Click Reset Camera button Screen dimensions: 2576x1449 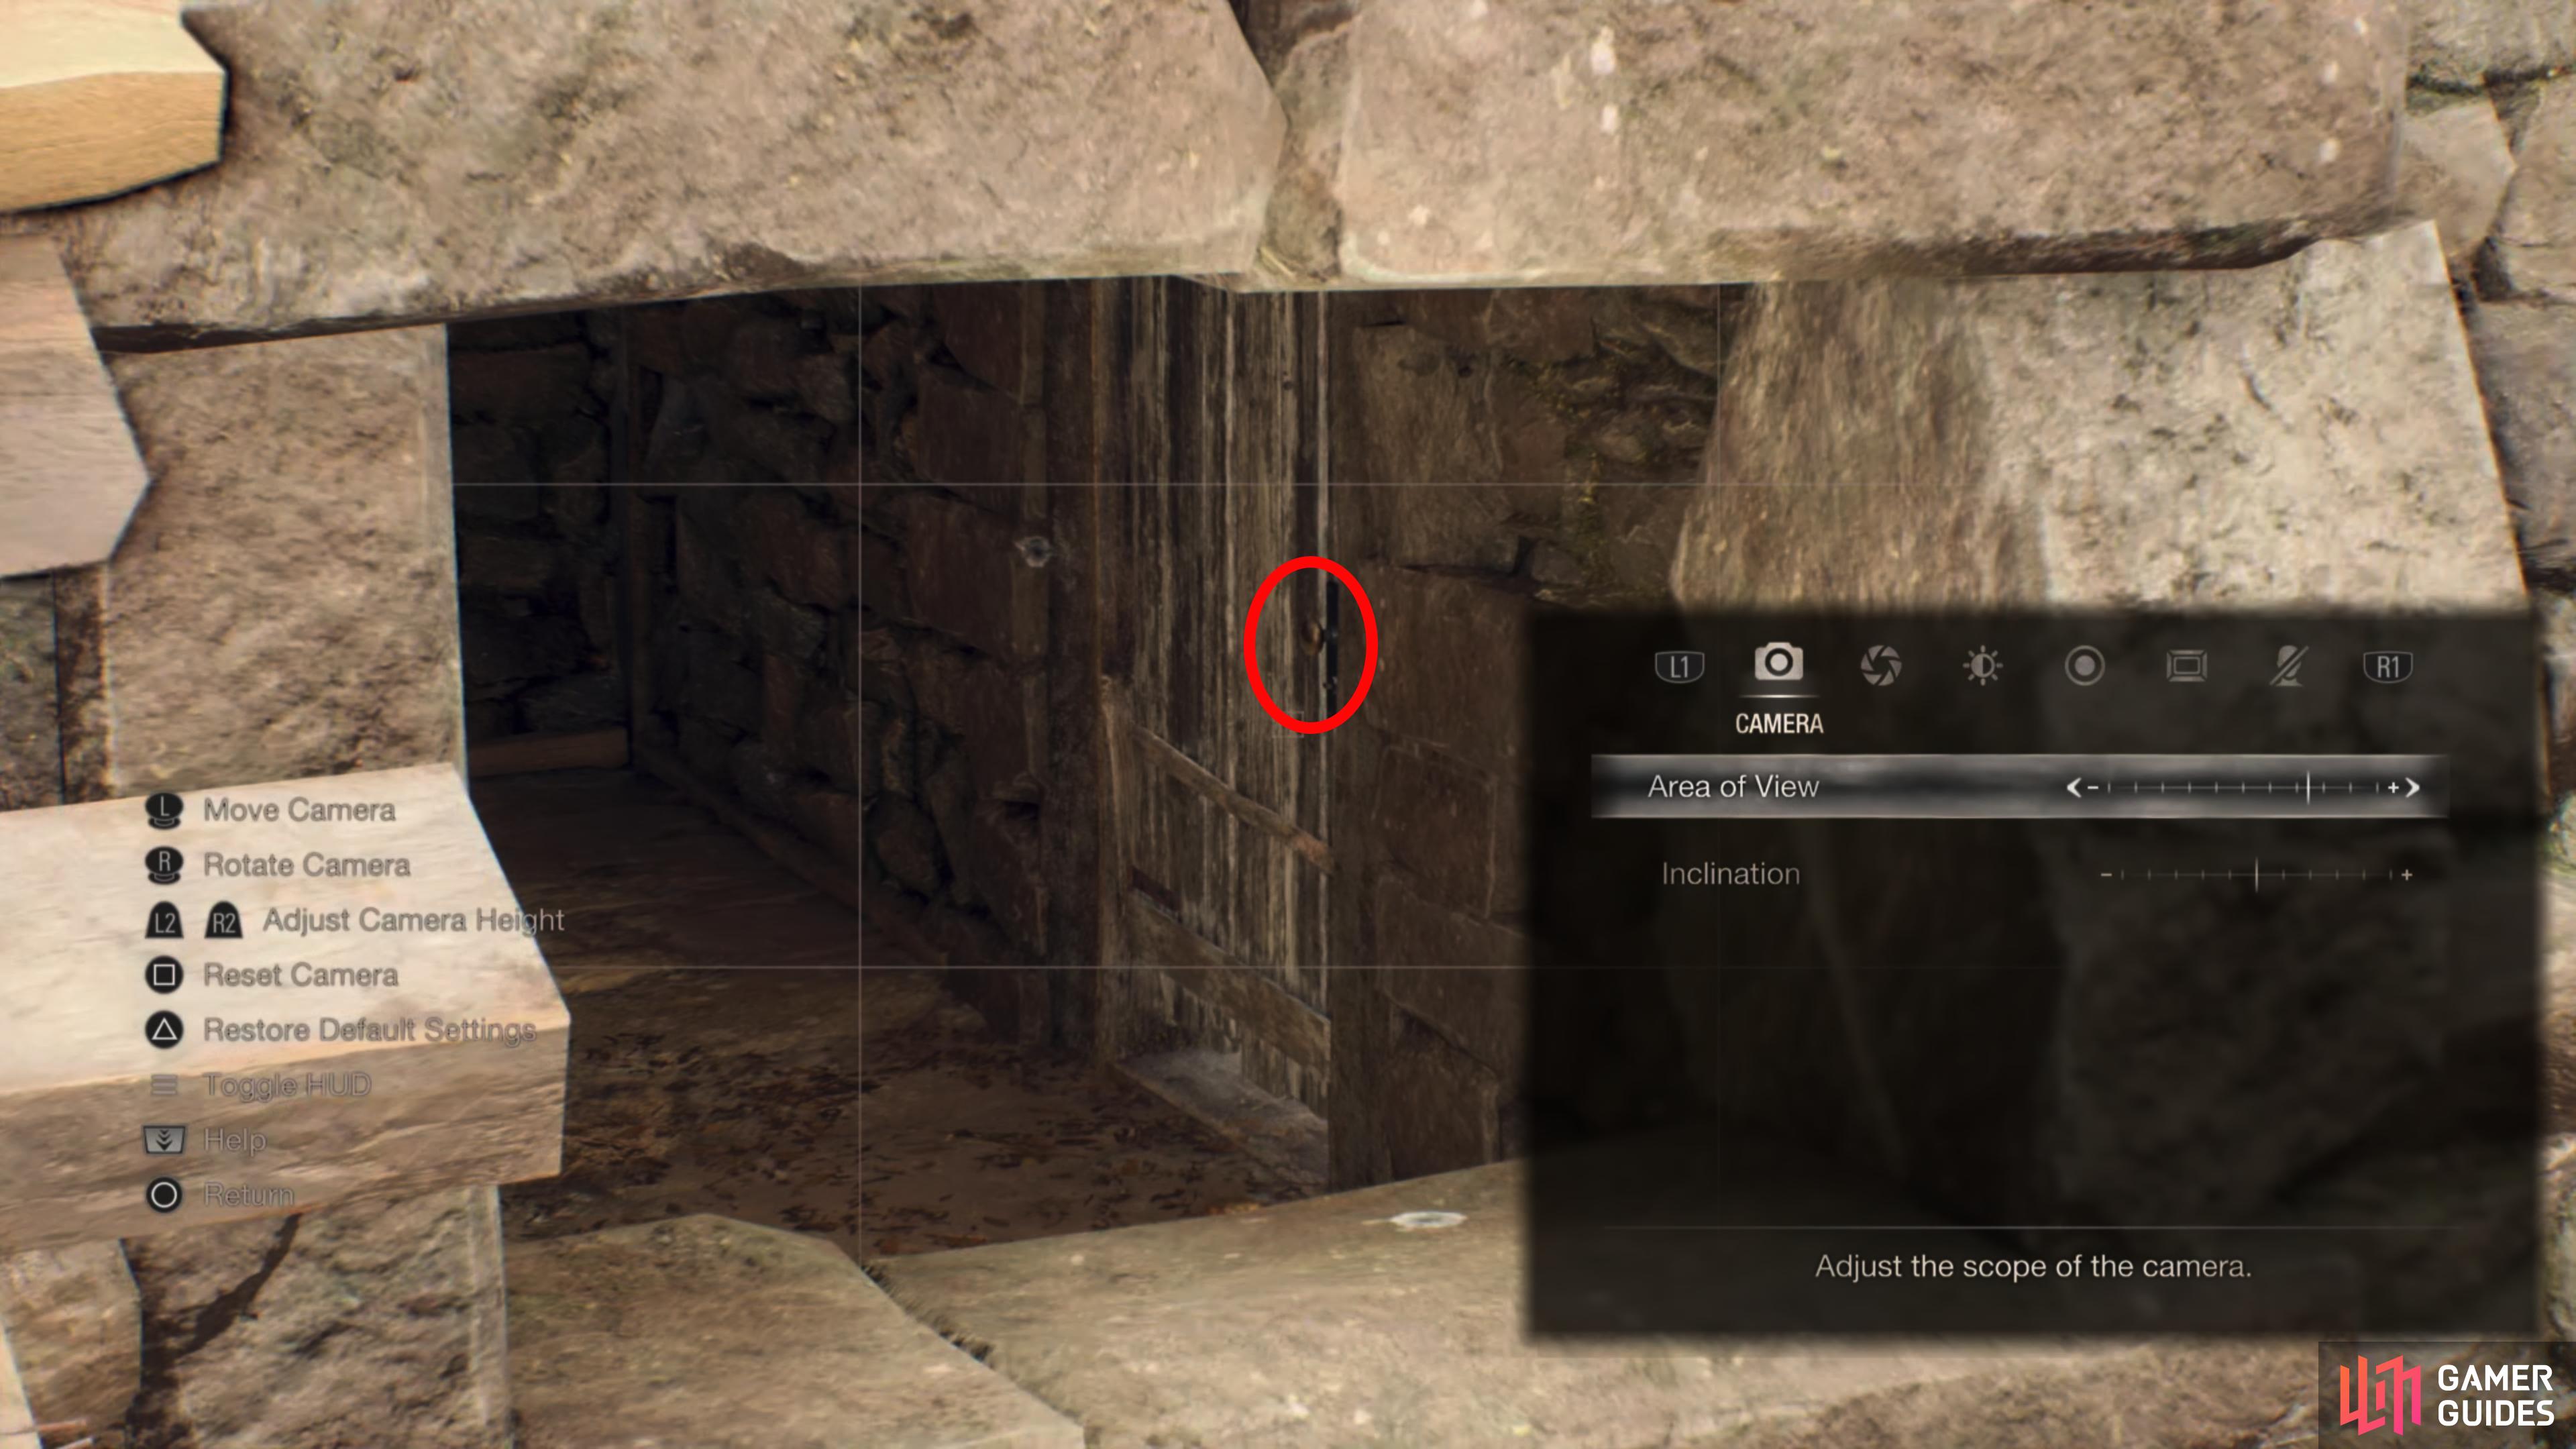299,973
